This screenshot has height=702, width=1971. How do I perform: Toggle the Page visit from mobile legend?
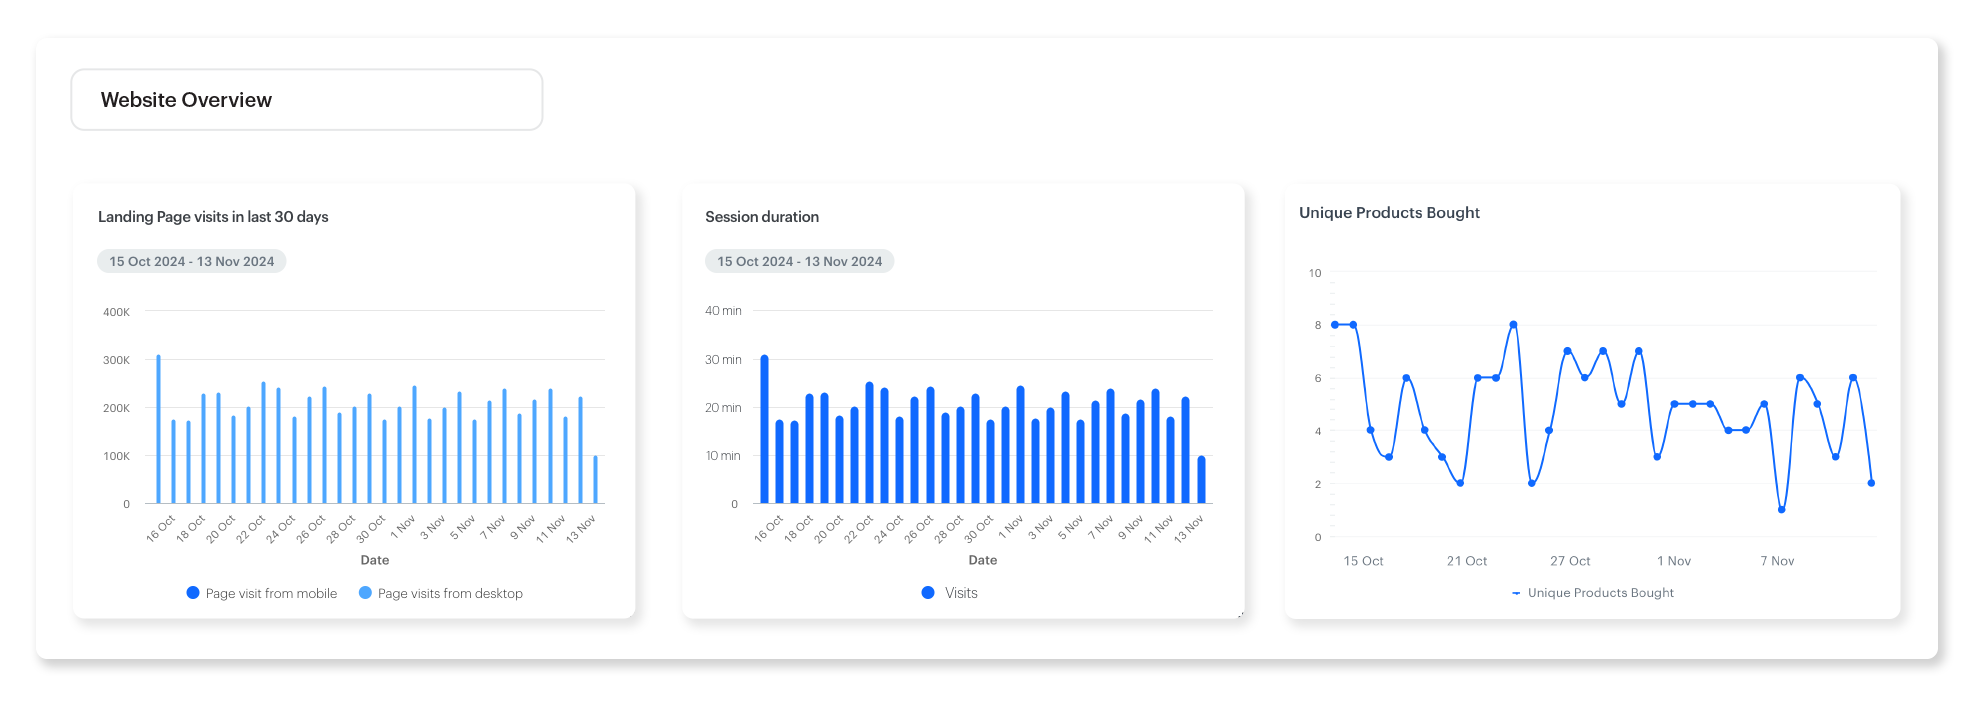[x=271, y=593]
